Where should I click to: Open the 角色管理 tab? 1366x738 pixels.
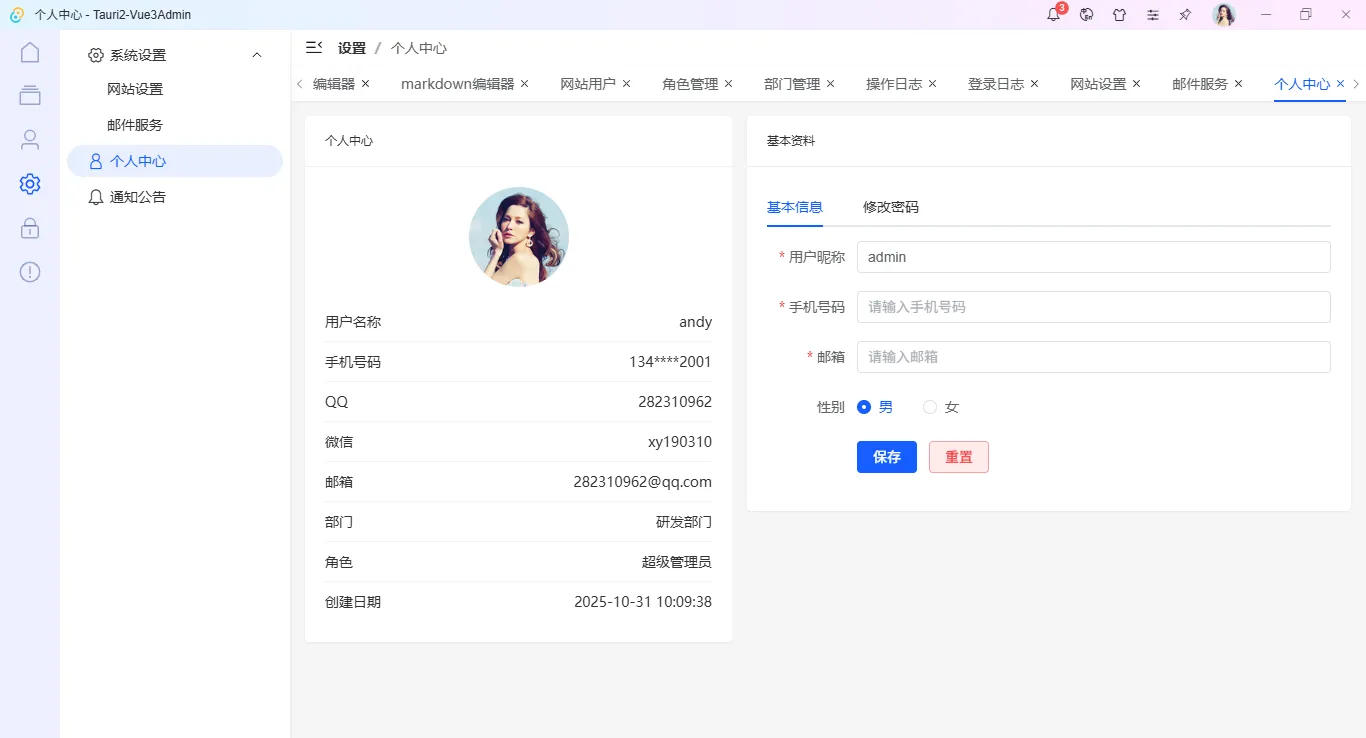tap(689, 84)
